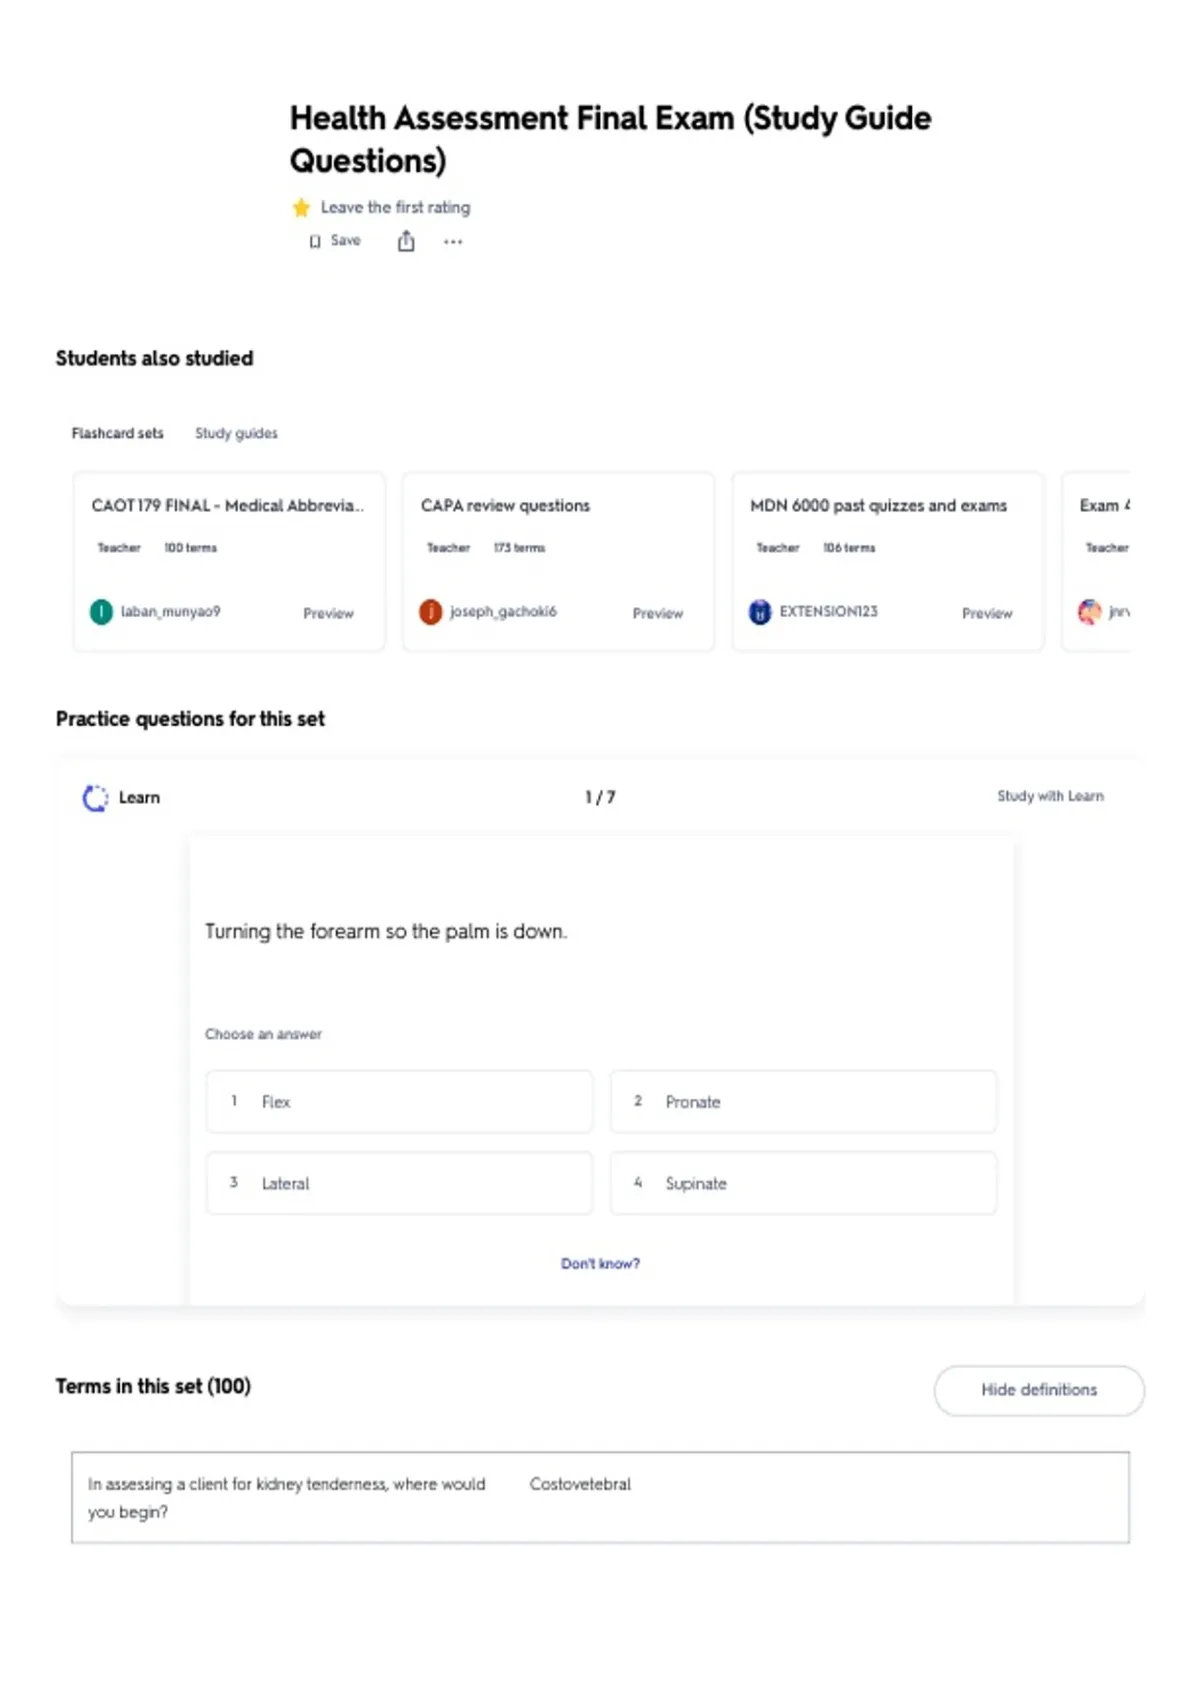This screenshot has width=1200, height=1700.
Task: Click laban_munyao9 avatar icon
Action: click(101, 612)
